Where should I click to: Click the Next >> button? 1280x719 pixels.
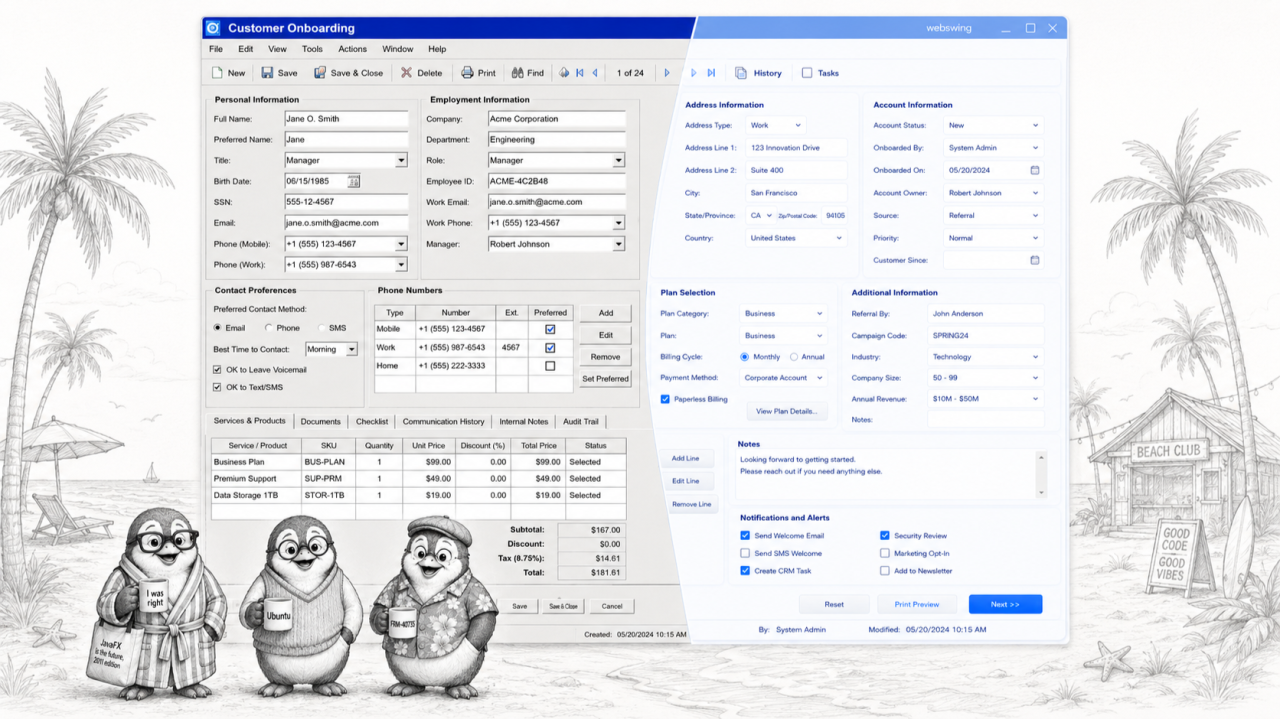click(1005, 604)
